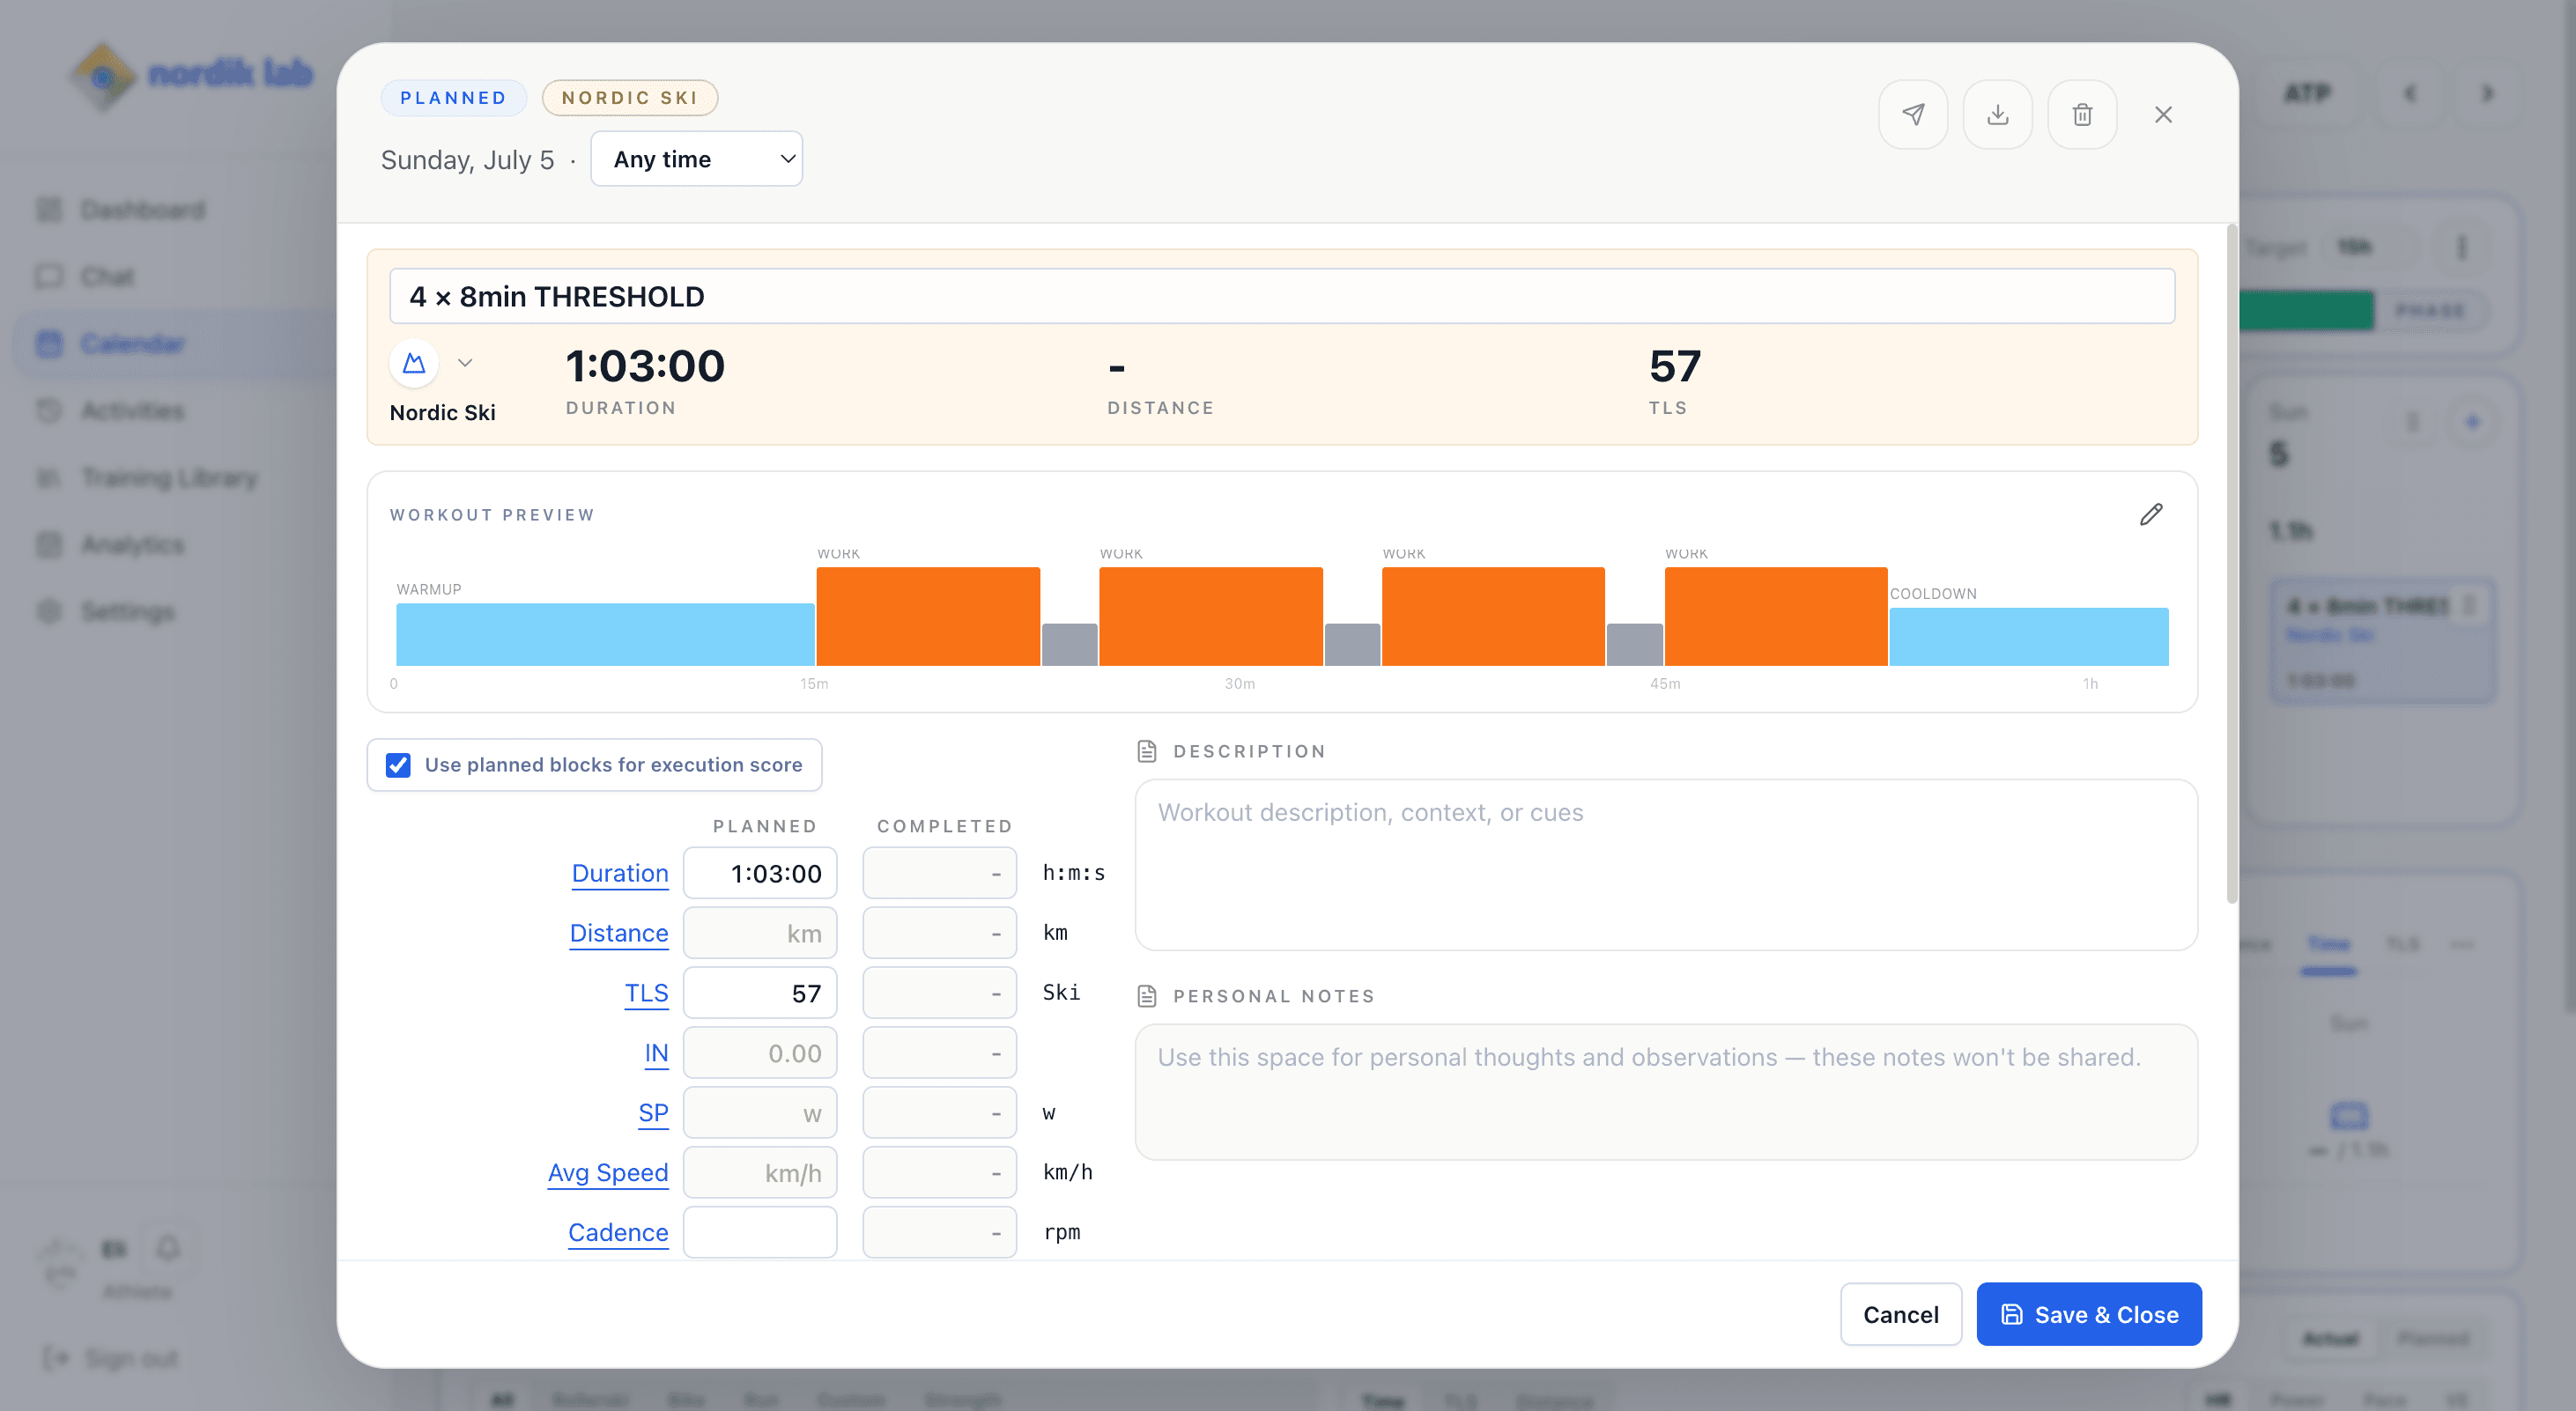The image size is (2576, 1411).
Task: Click the dialog vertical scrollbar
Action: pos(2231,565)
